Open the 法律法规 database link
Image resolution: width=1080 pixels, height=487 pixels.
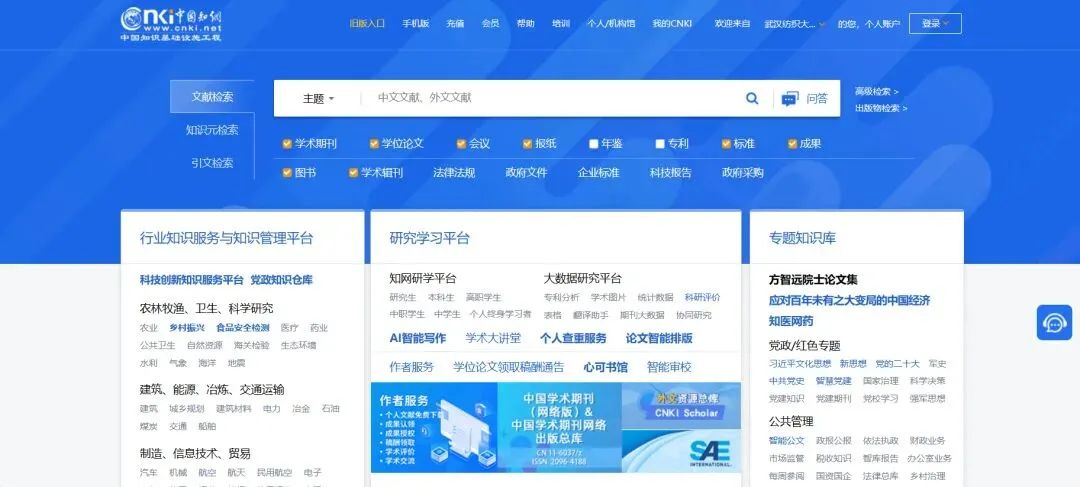[x=454, y=173]
